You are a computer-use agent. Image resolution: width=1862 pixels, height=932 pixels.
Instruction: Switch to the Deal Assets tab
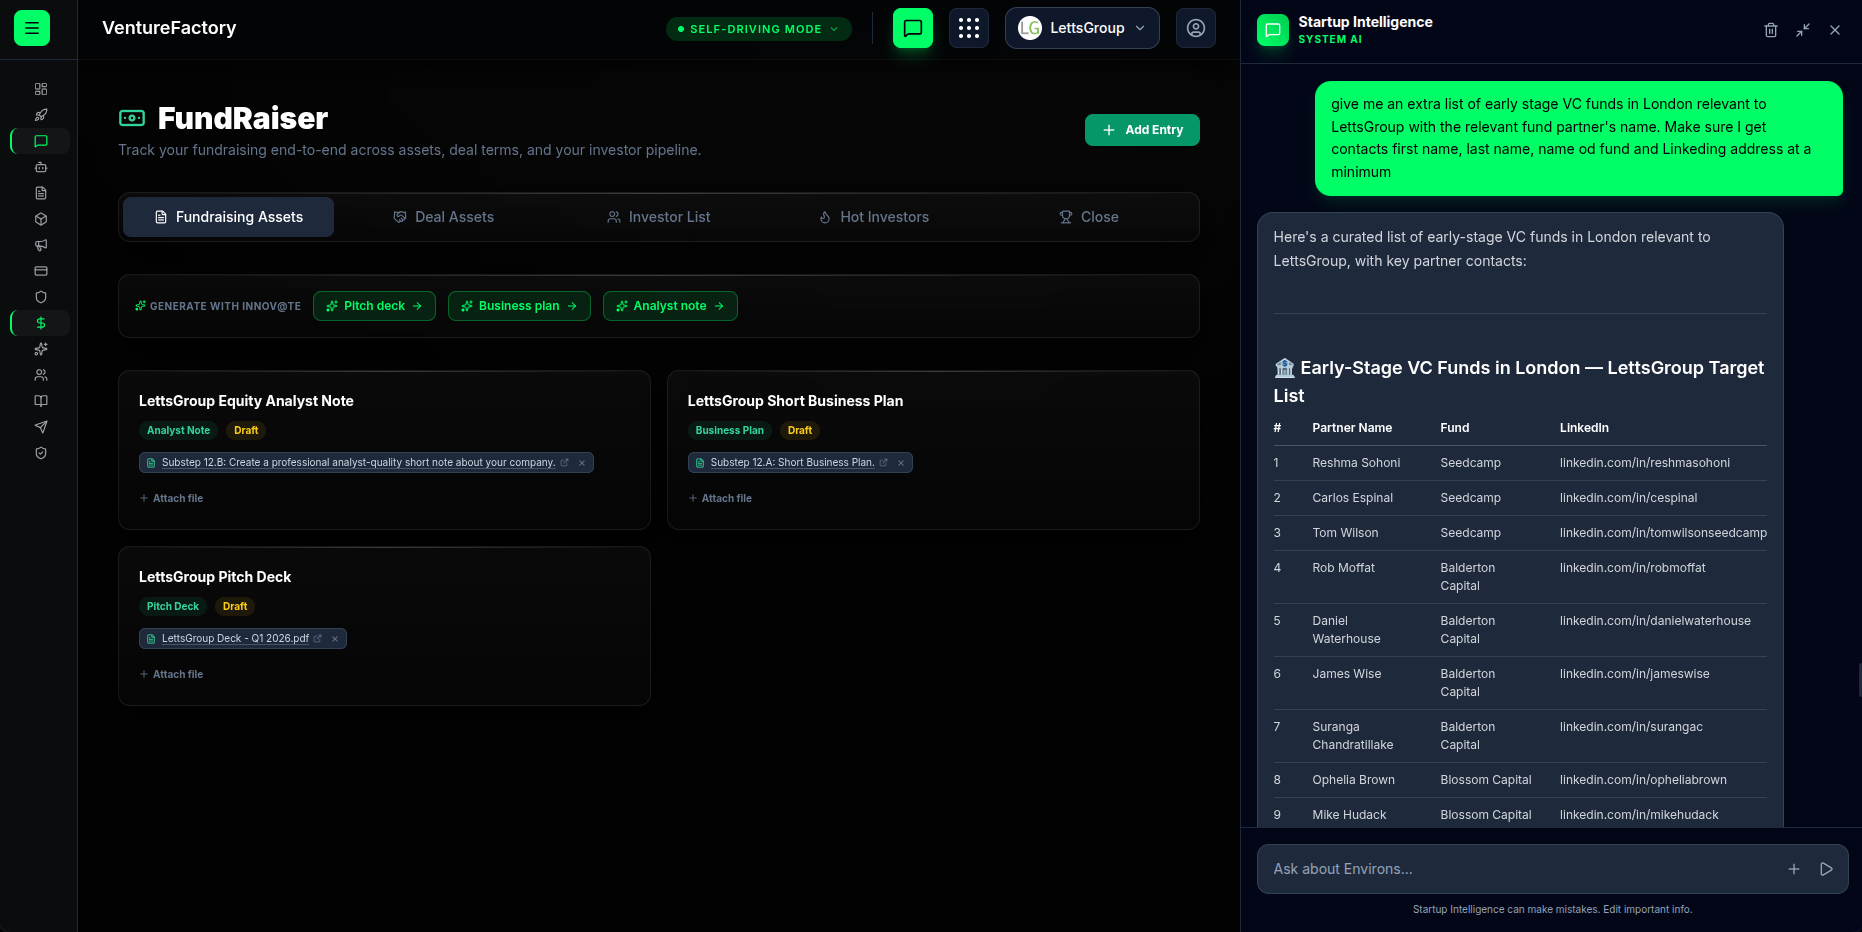443,217
